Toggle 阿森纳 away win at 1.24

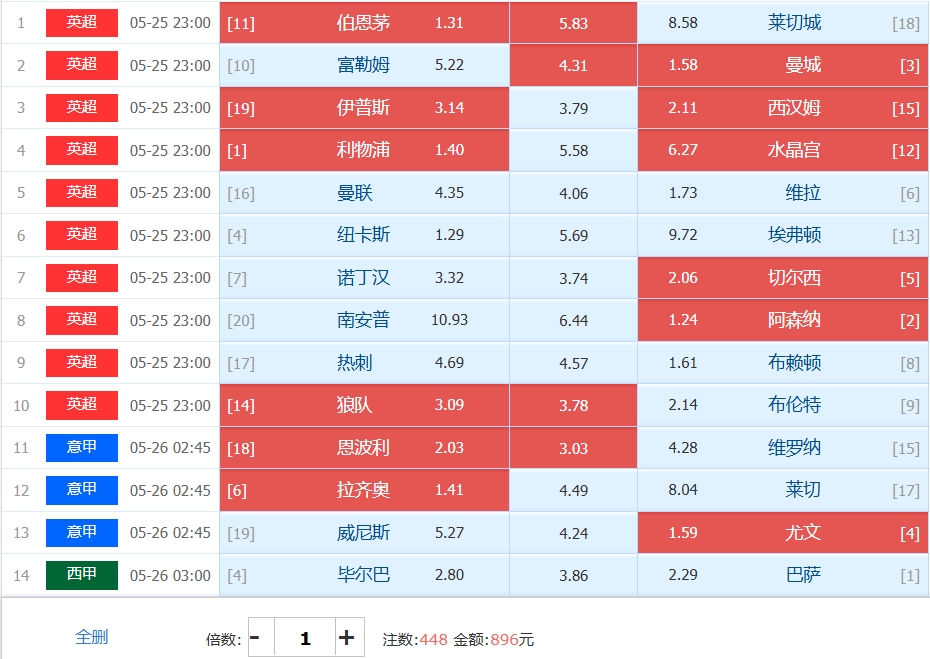coord(783,320)
